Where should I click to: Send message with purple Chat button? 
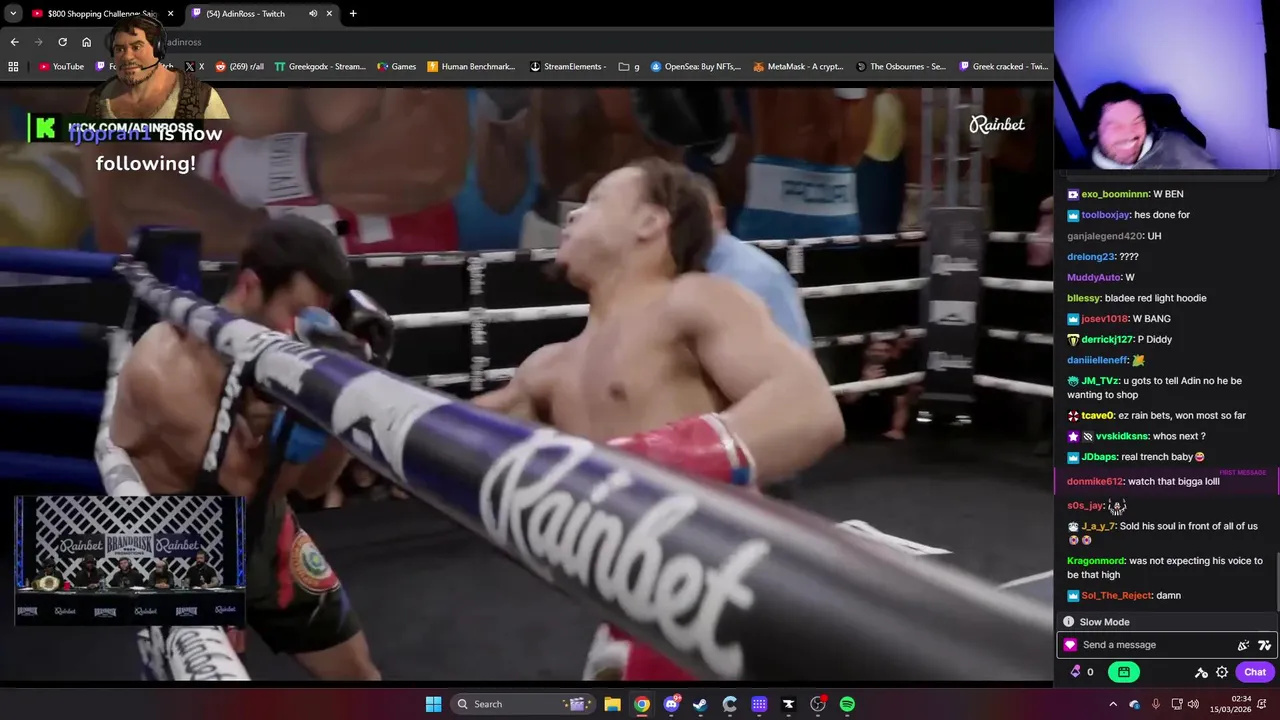1255,672
